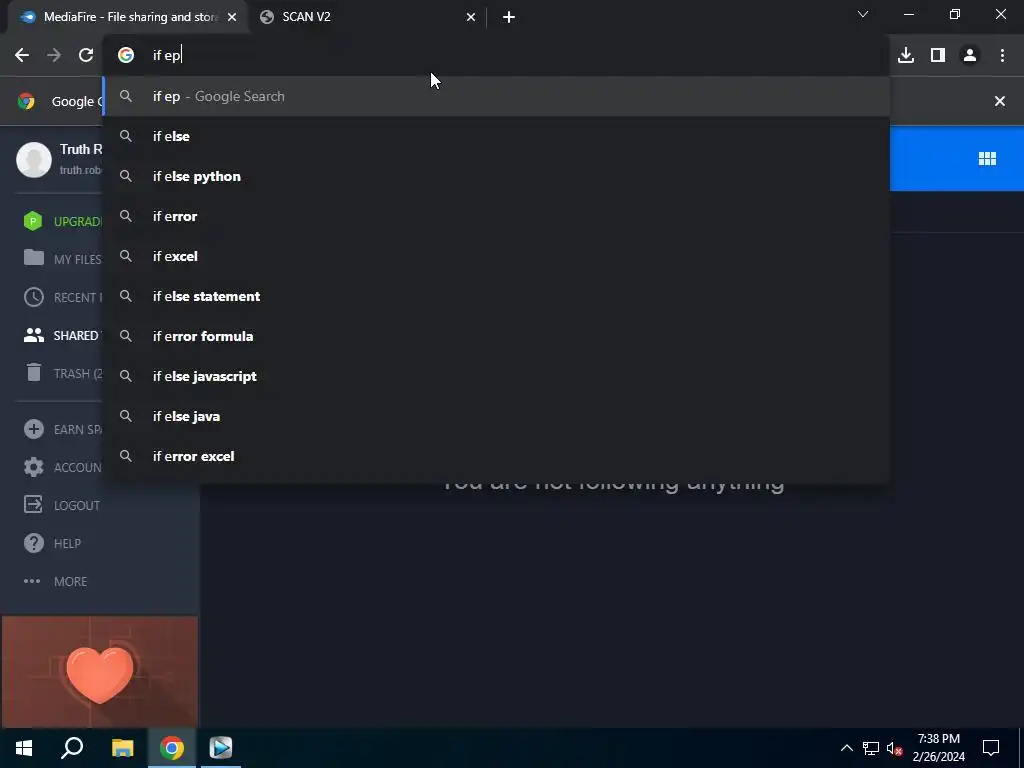Open the notification center icon
The width and height of the screenshot is (1024, 768).
coord(991,748)
